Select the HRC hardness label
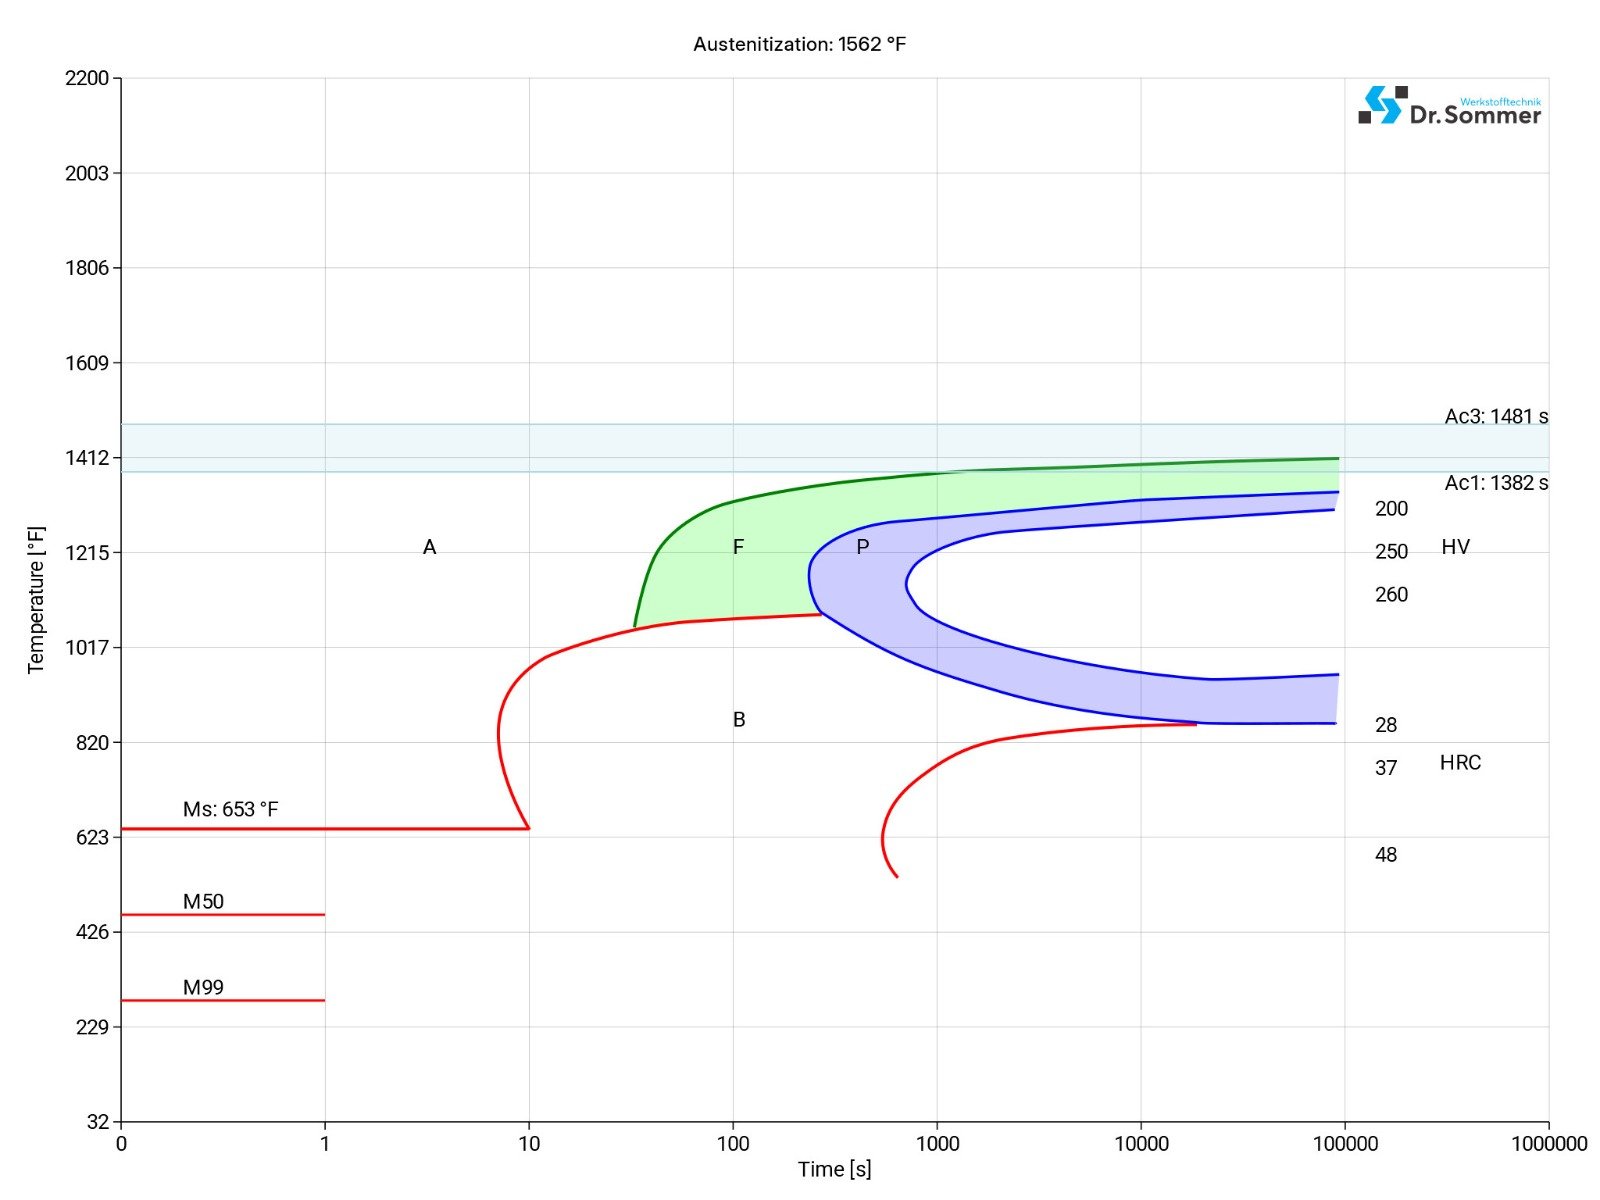This screenshot has height=1200, width=1600. [x=1463, y=763]
